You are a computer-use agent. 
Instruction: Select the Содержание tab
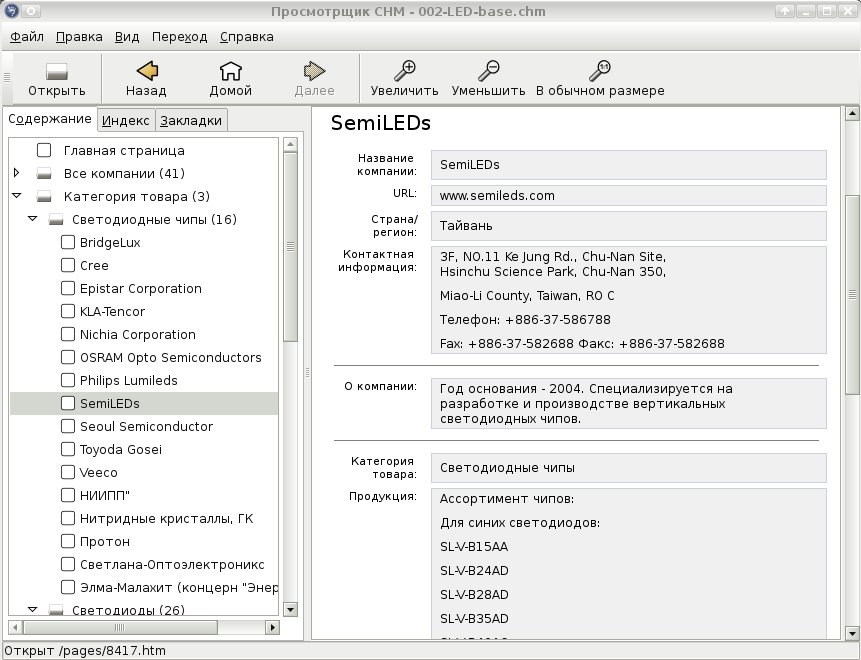50,119
